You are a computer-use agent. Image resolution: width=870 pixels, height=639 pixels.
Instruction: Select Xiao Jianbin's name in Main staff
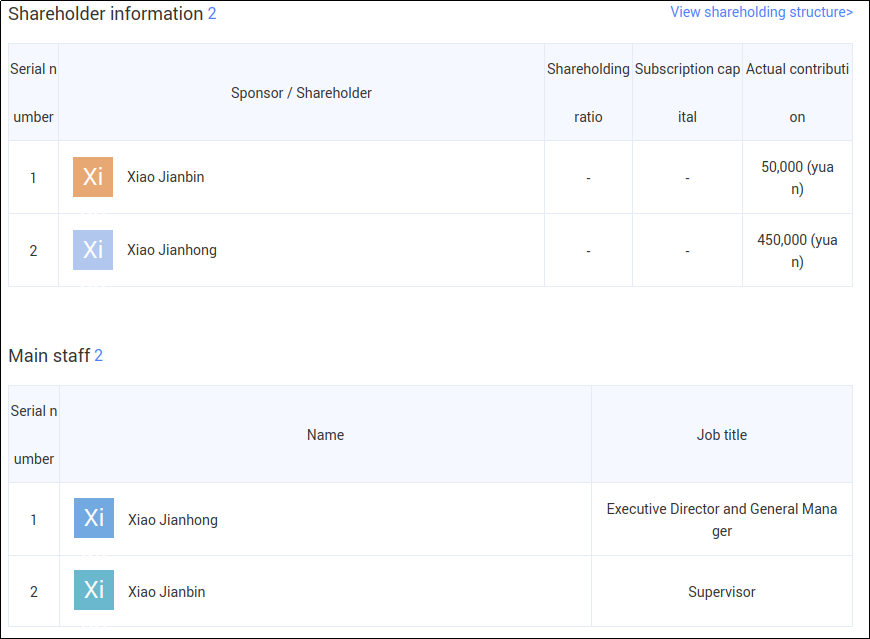[x=166, y=592]
